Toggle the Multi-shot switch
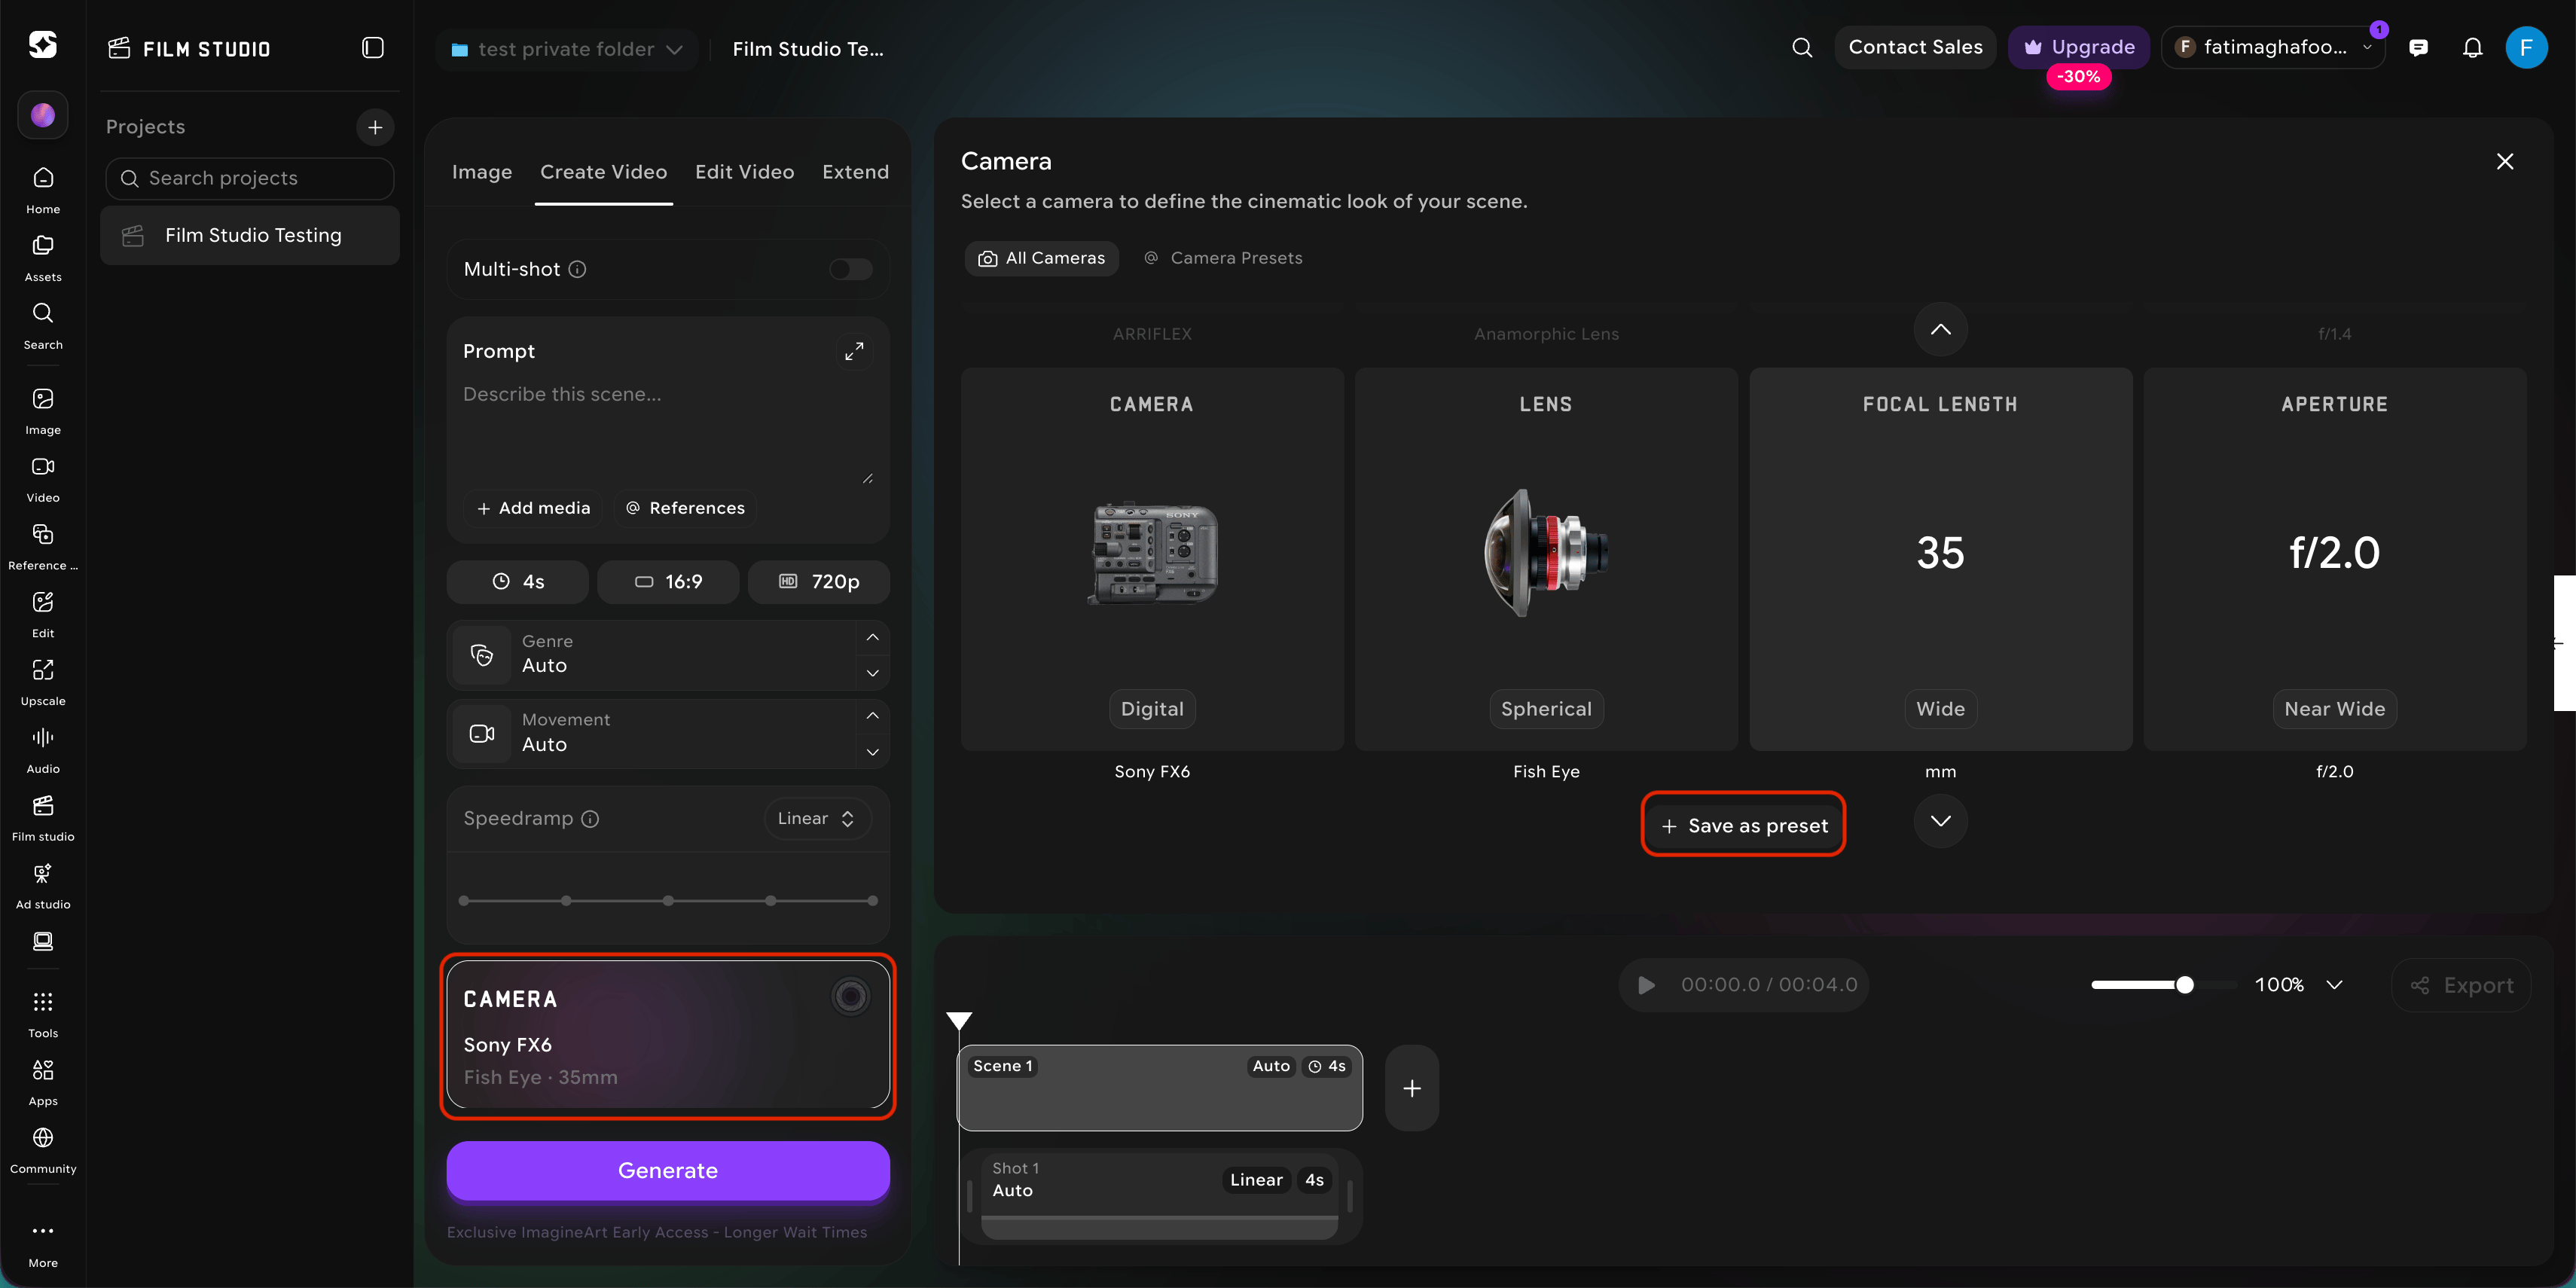Viewport: 2576px width, 1288px height. (x=851, y=269)
